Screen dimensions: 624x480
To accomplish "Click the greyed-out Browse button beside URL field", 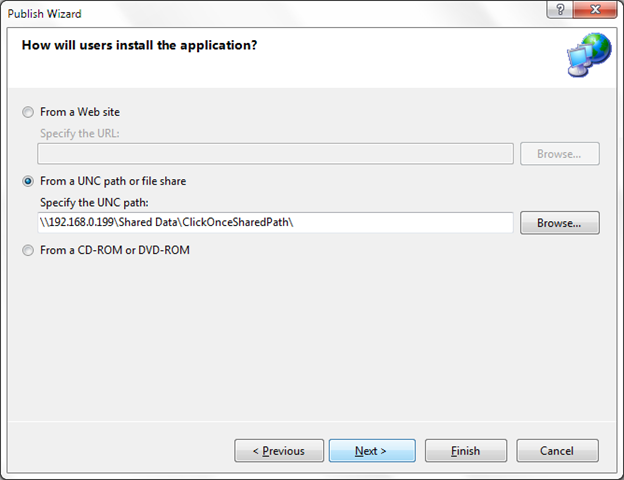I will coord(559,154).
